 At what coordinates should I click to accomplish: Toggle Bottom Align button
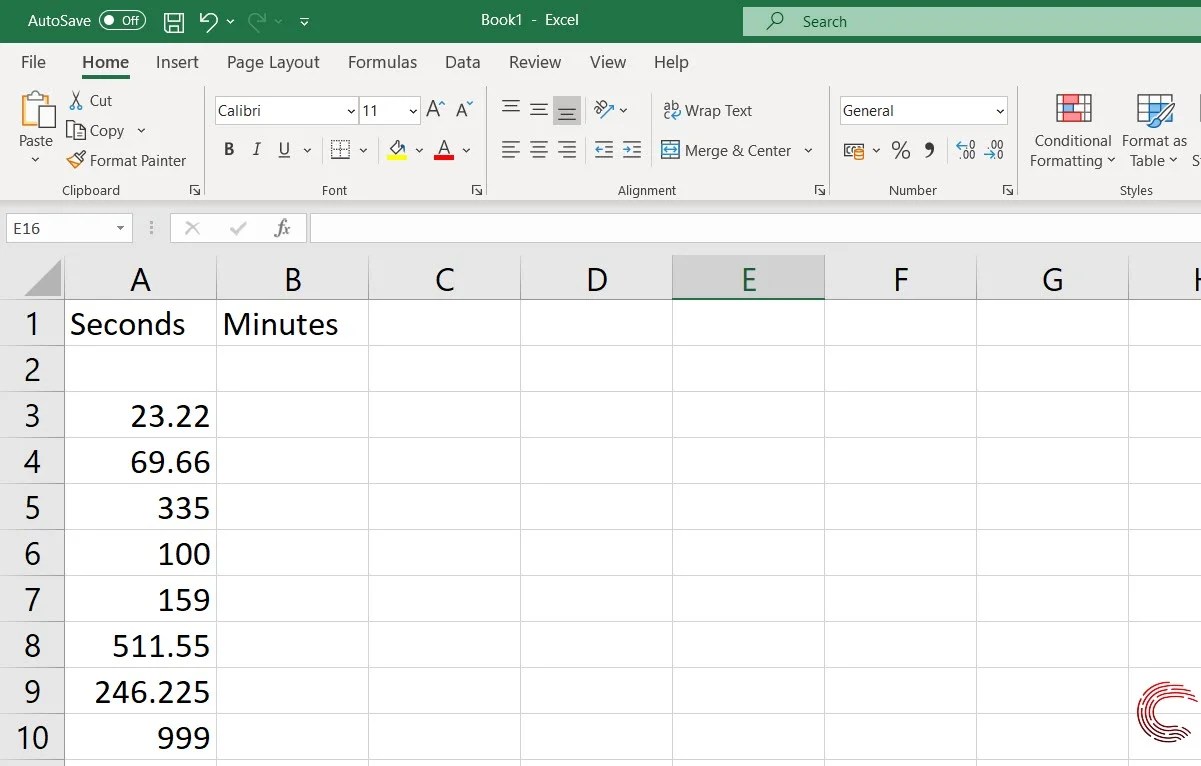[567, 110]
